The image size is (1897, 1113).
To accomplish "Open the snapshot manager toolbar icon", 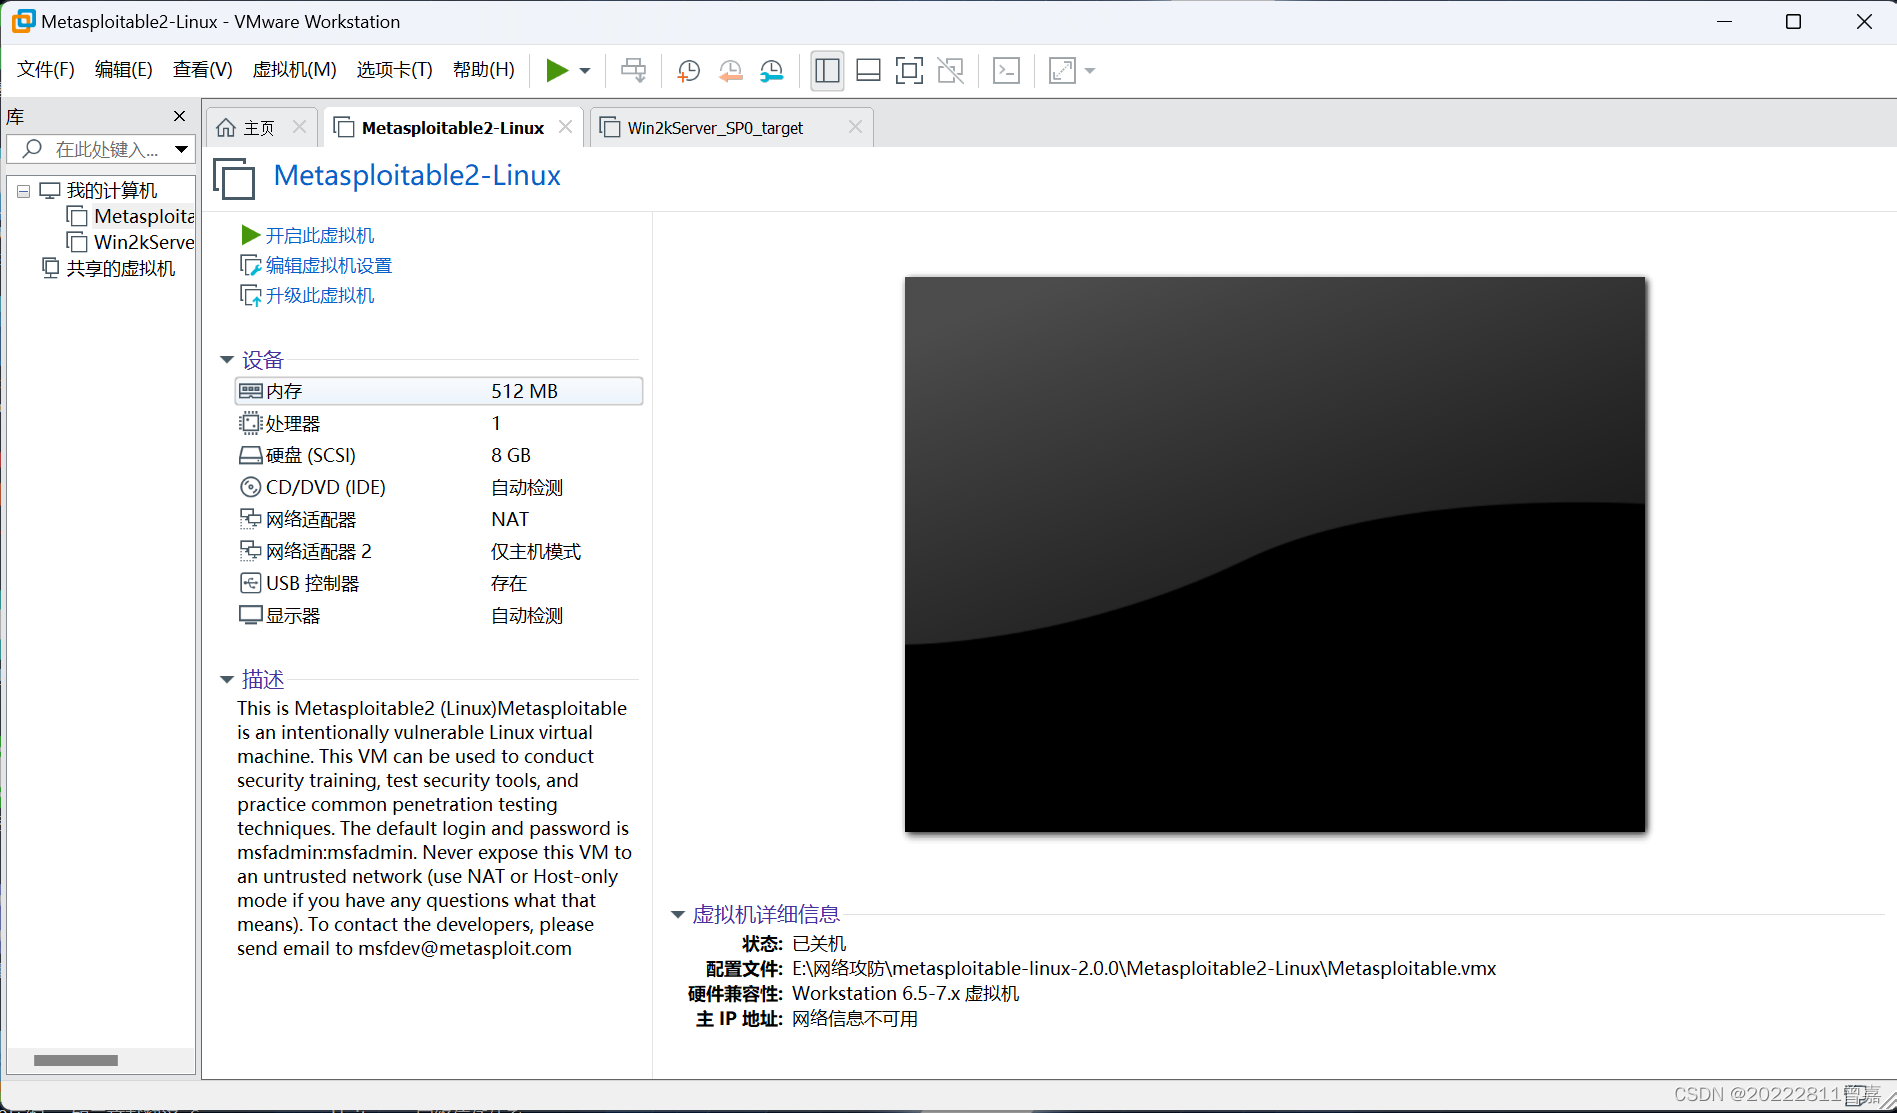I will click(x=772, y=70).
